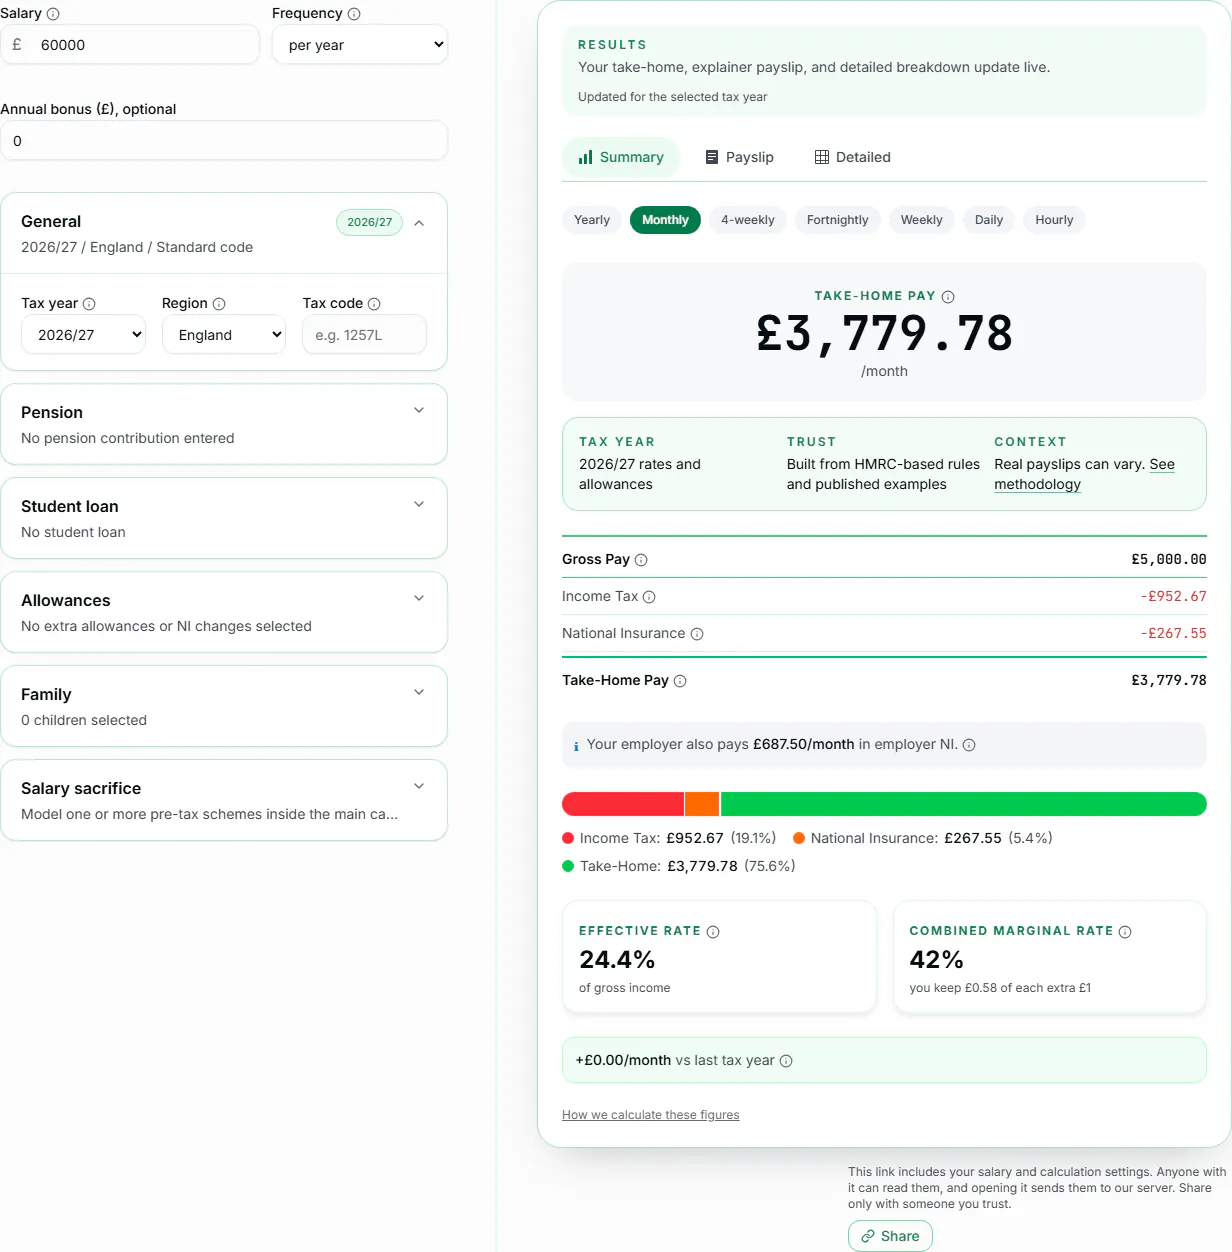Click the National Insurance info icon

[x=697, y=634]
